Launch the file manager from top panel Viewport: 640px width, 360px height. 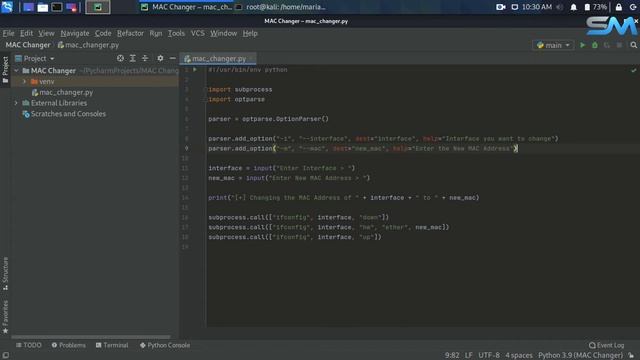(x=42, y=7)
